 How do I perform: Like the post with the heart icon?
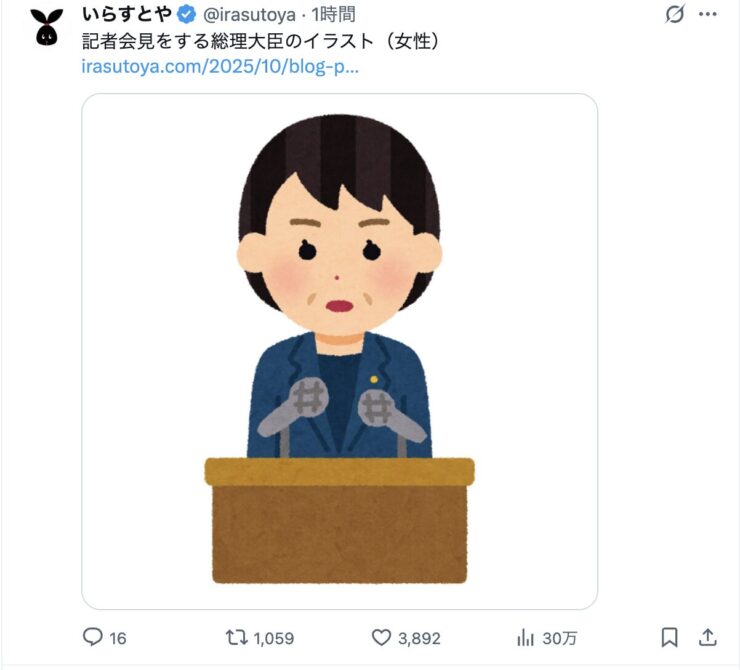click(x=381, y=637)
